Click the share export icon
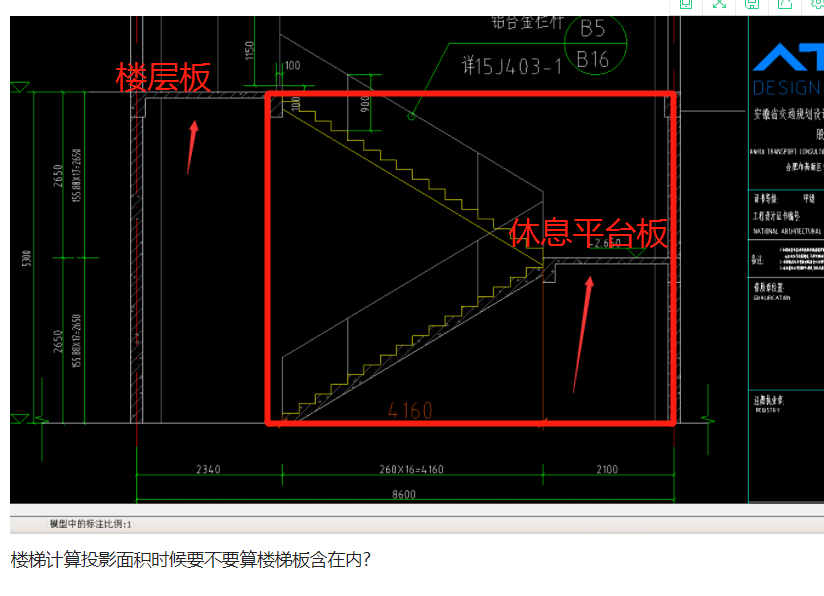This screenshot has height=596, width=824. [x=785, y=4]
